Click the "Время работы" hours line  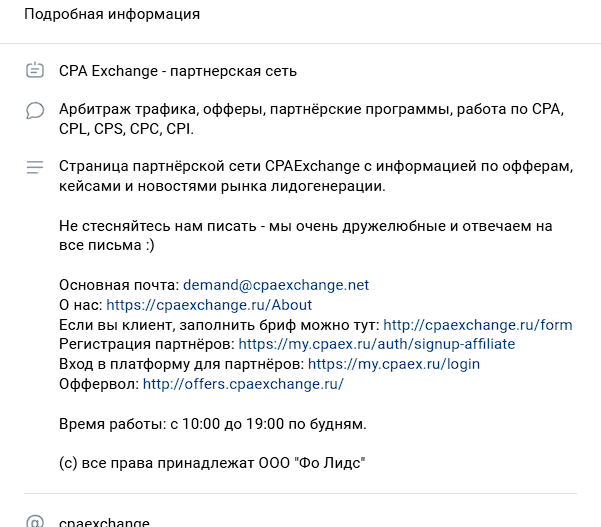click(213, 424)
